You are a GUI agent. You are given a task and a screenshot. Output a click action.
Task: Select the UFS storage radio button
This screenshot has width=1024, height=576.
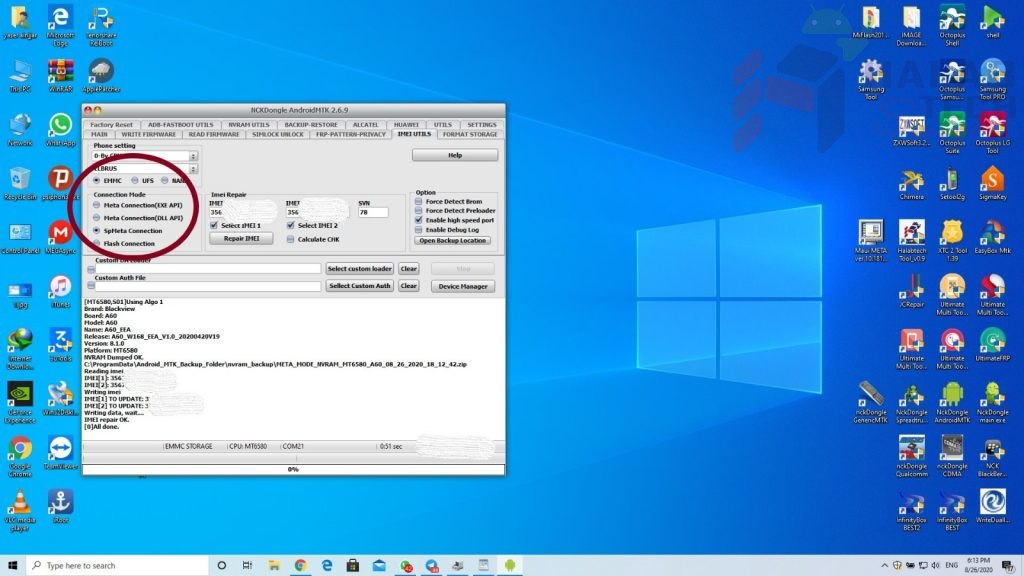point(135,180)
